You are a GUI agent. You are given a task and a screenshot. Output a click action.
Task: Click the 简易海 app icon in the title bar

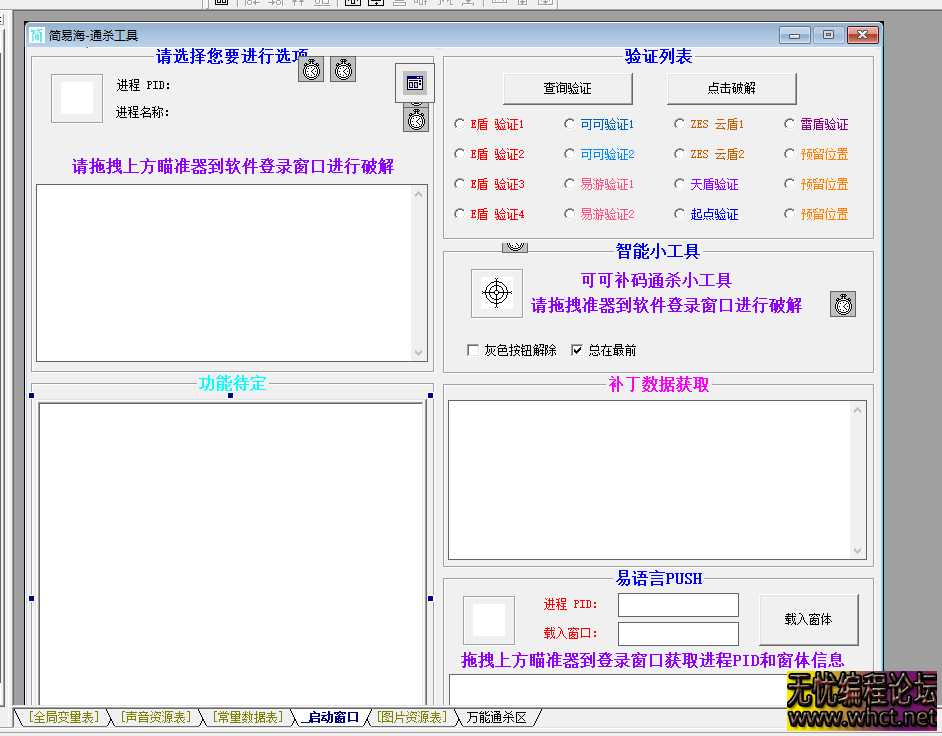37,35
